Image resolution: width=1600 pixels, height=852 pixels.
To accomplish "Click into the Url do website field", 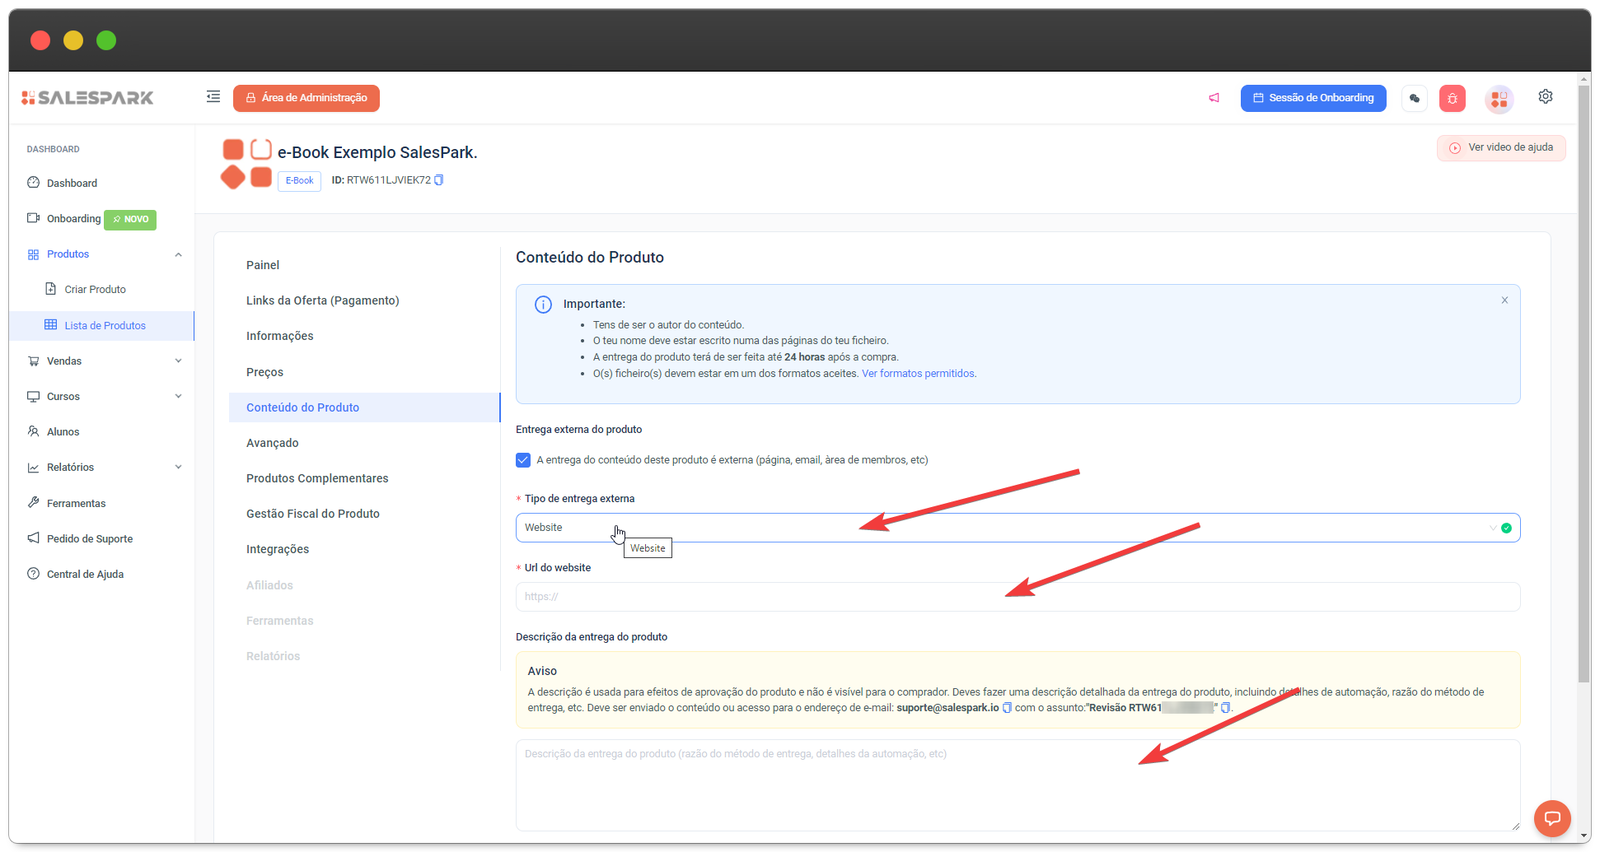I will (1017, 597).
